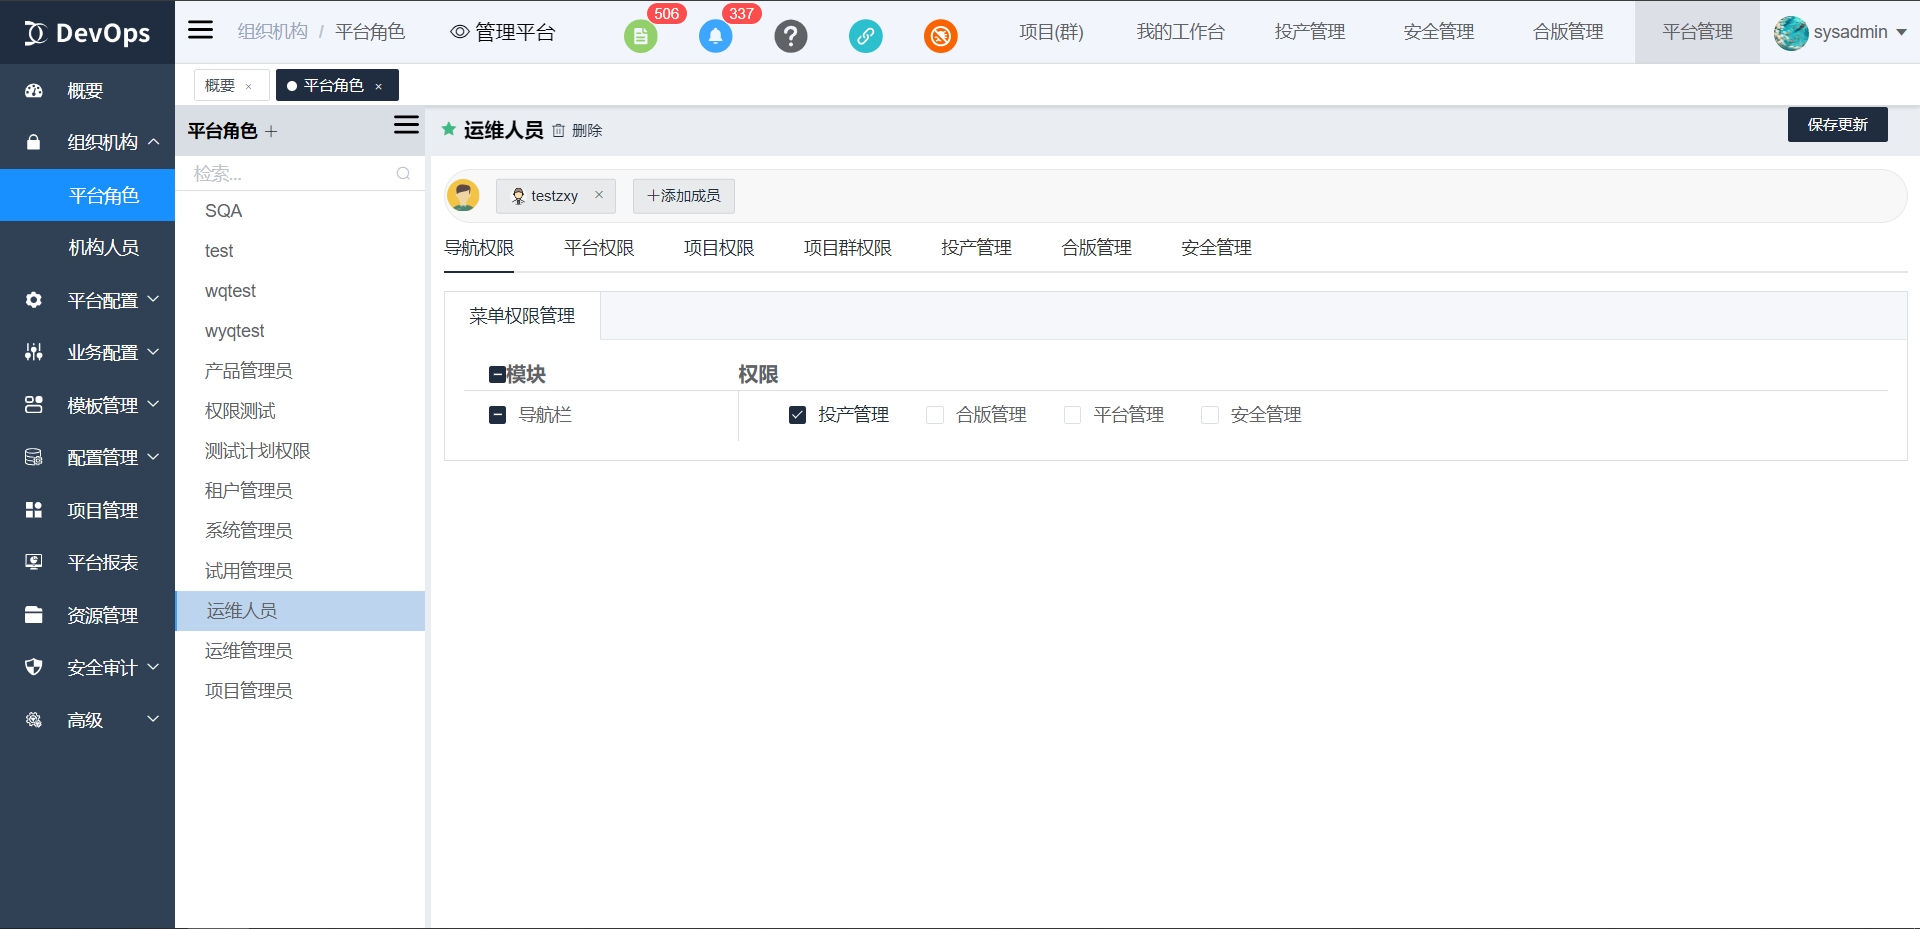
Task: Select 系统管理员 in the role list
Action: 249,530
